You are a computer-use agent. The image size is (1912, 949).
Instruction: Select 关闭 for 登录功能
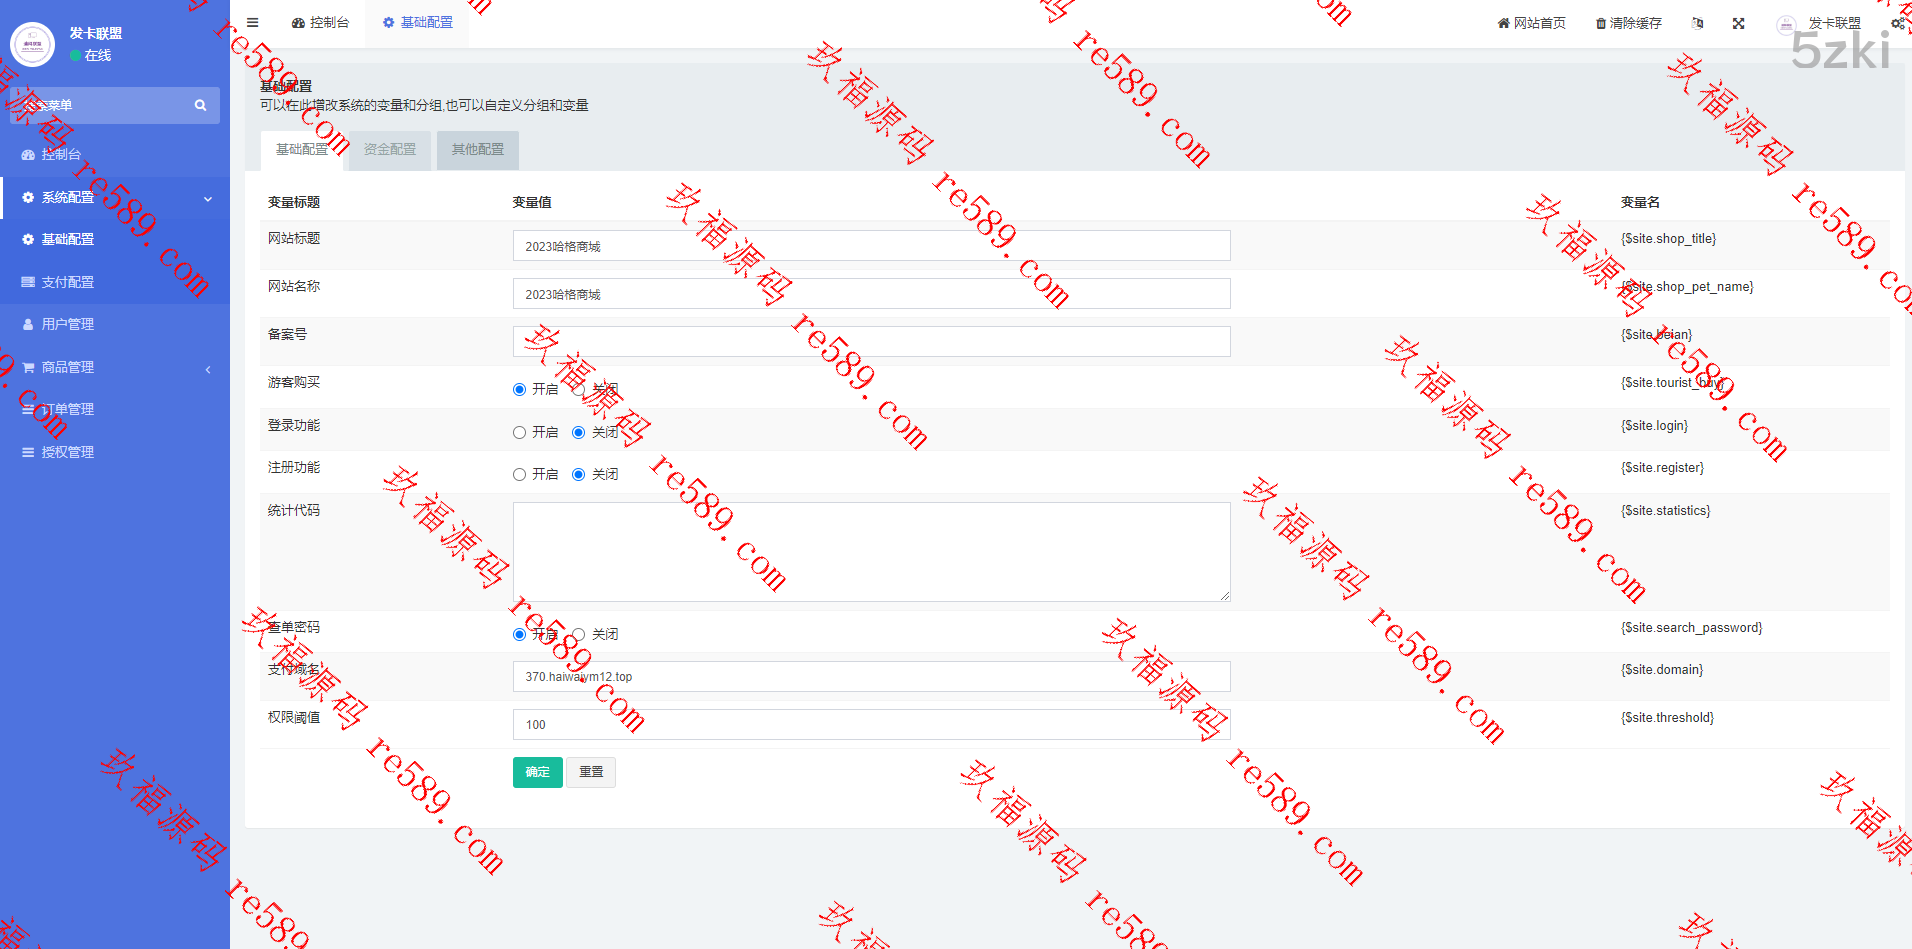point(578,433)
